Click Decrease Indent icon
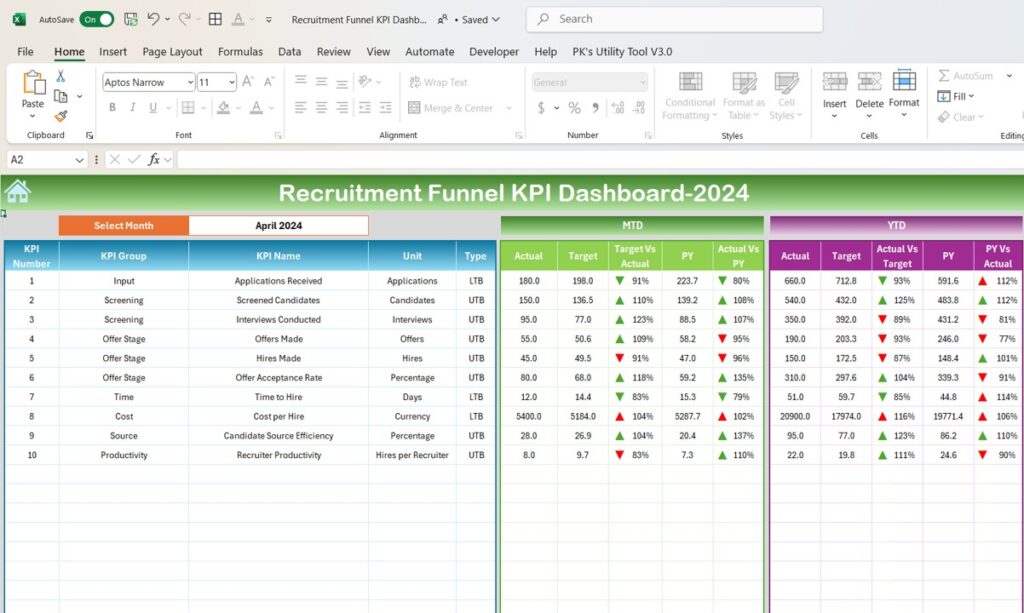This screenshot has height=613, width=1024. click(364, 108)
